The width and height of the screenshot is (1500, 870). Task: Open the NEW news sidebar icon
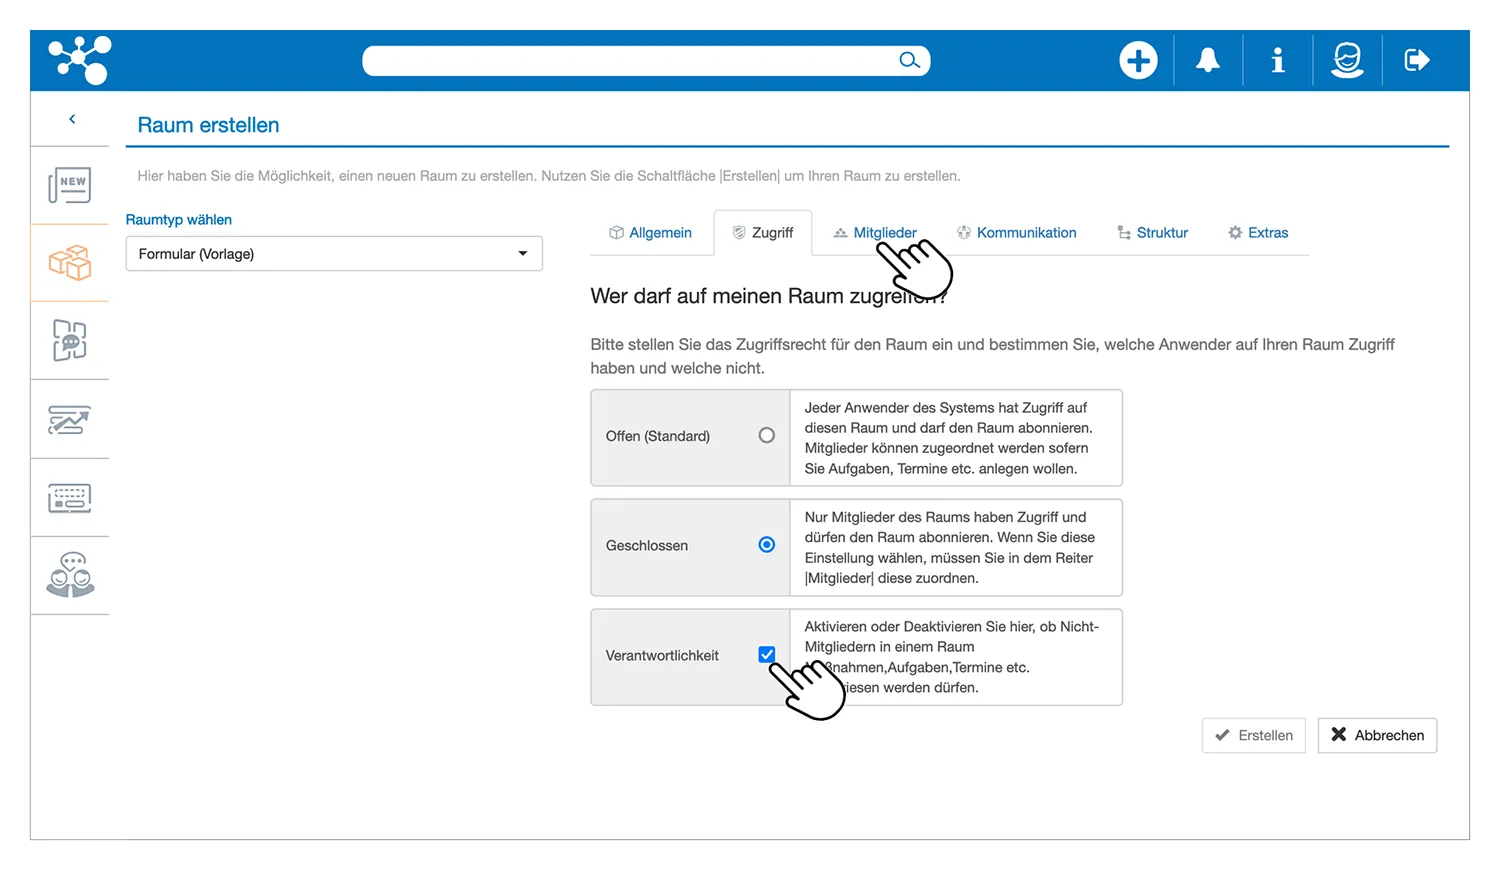tap(70, 185)
